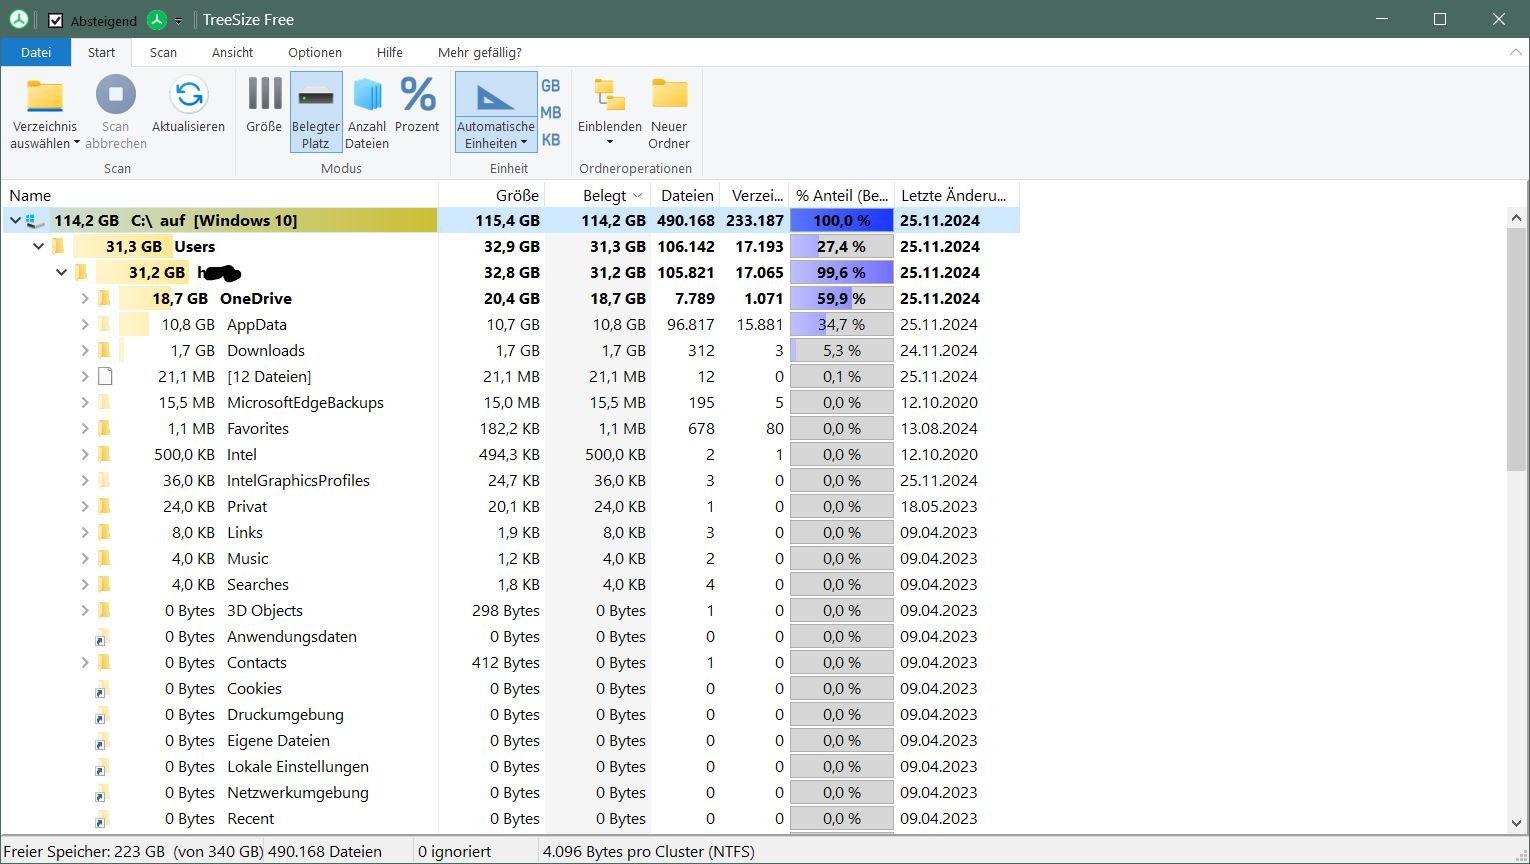Click the Recent shortcut icon
Image resolution: width=1530 pixels, height=864 pixels.
coord(102,819)
